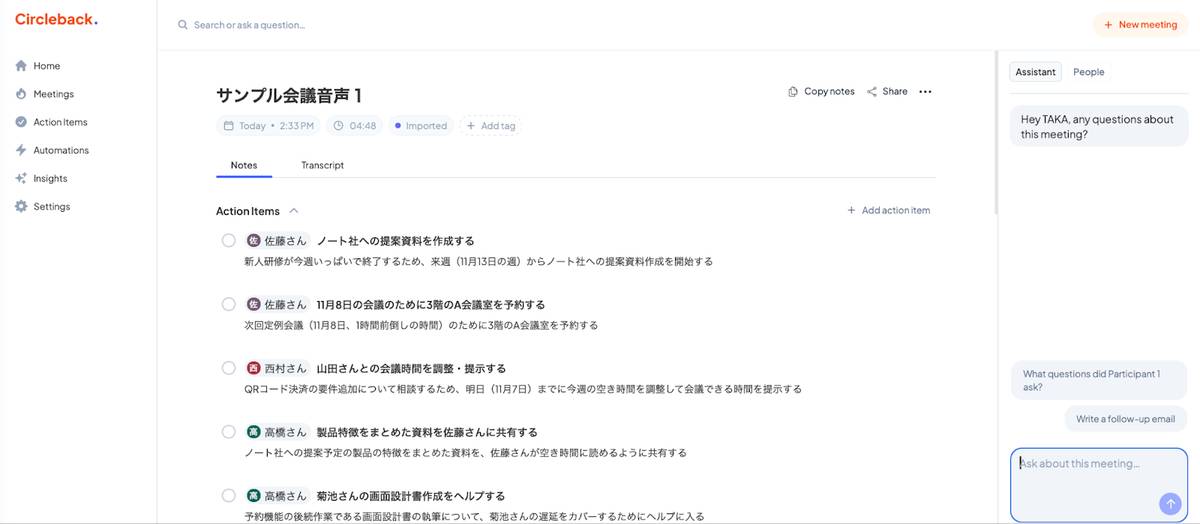This screenshot has width=1200, height=524.
Task: Click the Home house icon
Action: (21, 66)
